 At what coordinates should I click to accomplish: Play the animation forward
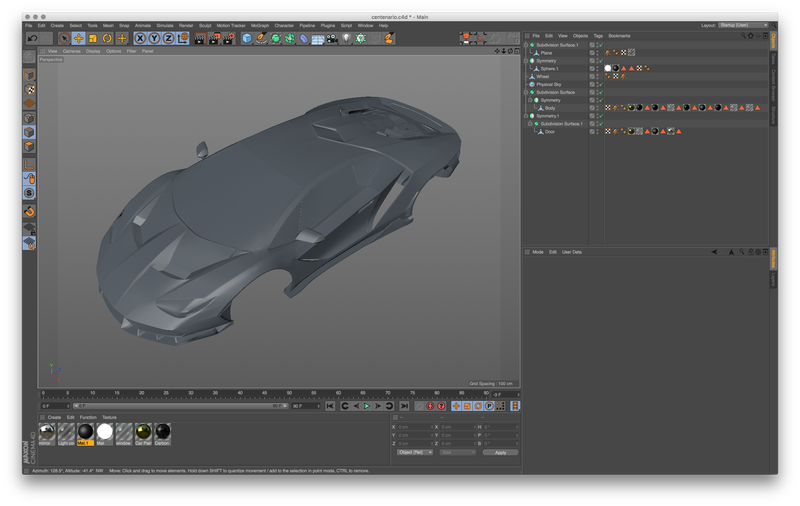point(367,406)
